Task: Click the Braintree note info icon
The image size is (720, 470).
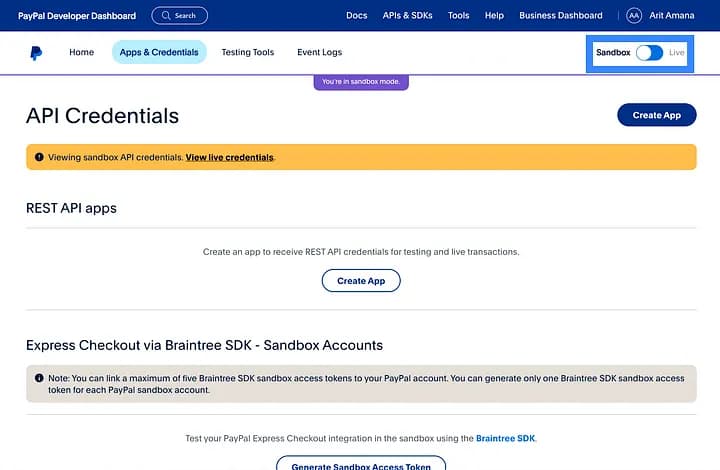Action: pyautogui.click(x=39, y=378)
